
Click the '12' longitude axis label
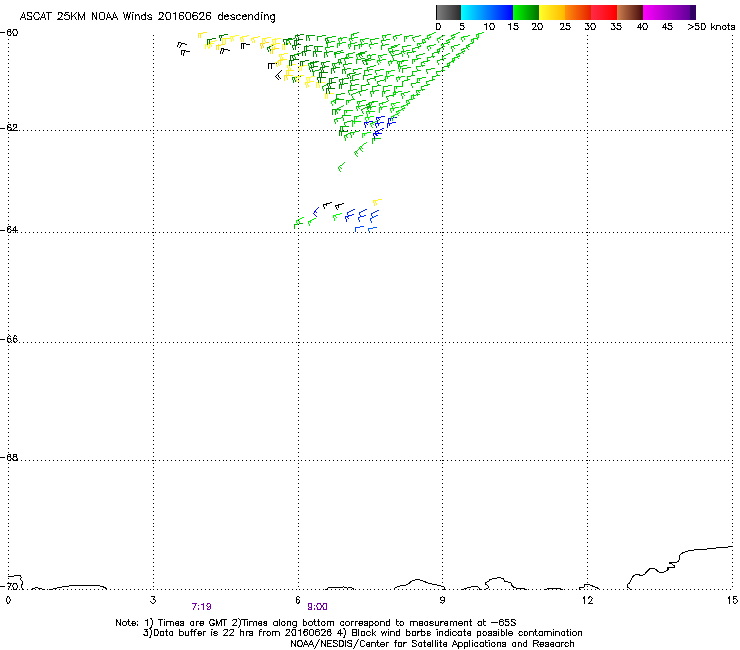(587, 600)
